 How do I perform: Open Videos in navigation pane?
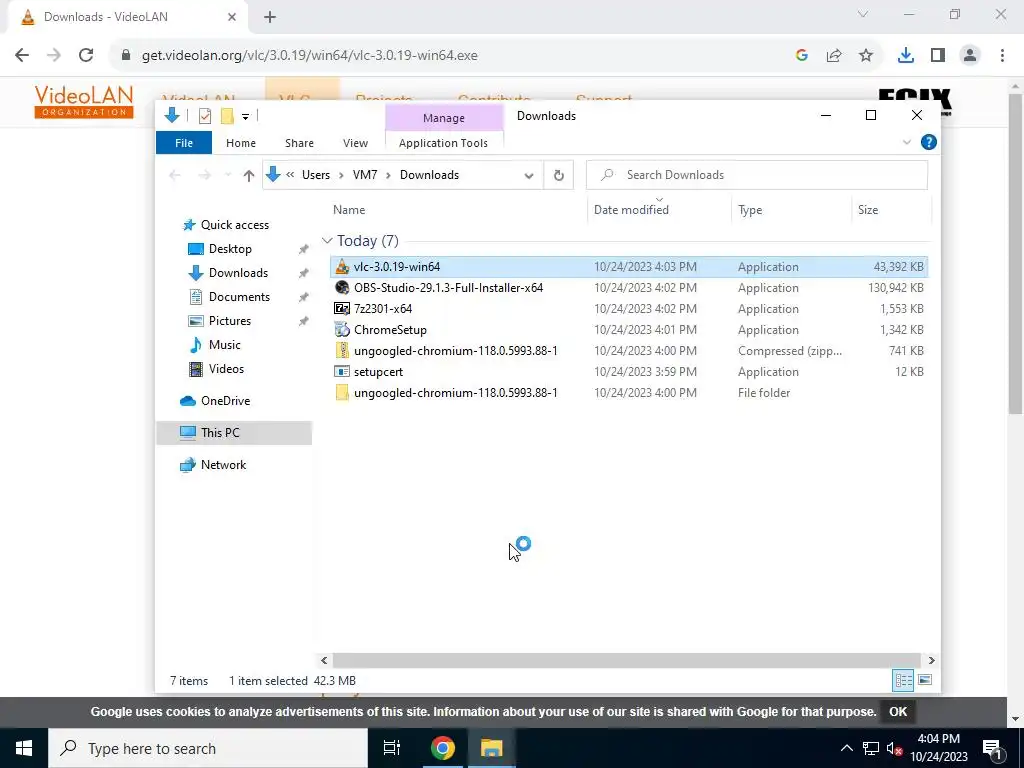[x=226, y=369]
